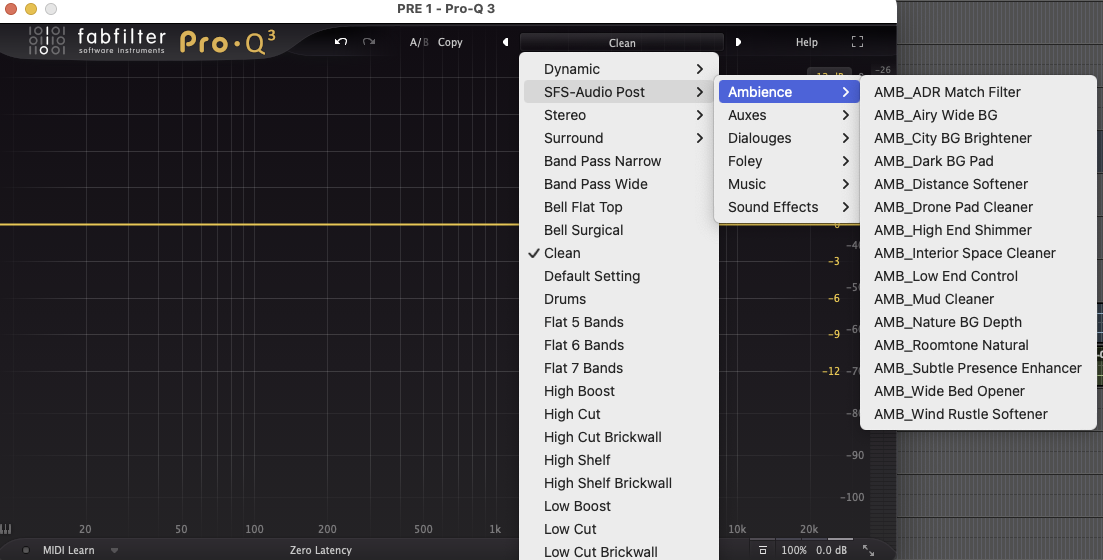
Task: Click the Copy button
Action: coord(450,42)
